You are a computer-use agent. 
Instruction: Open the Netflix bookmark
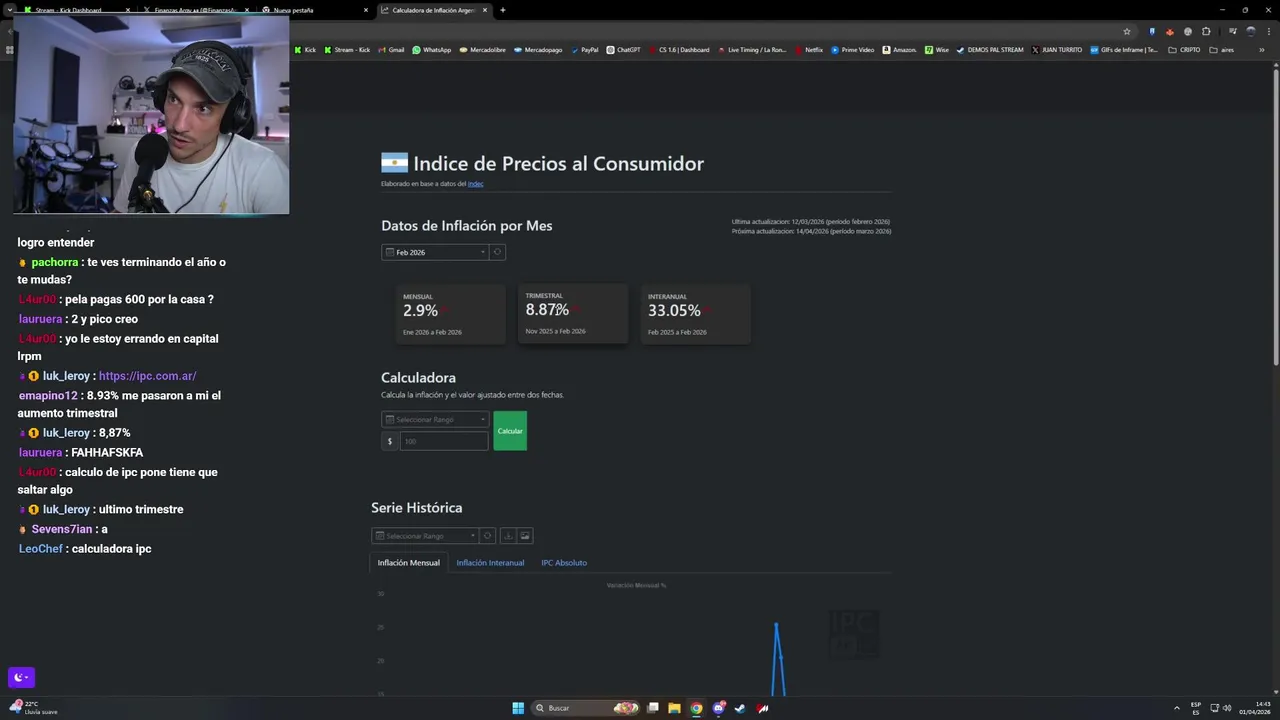[808, 50]
